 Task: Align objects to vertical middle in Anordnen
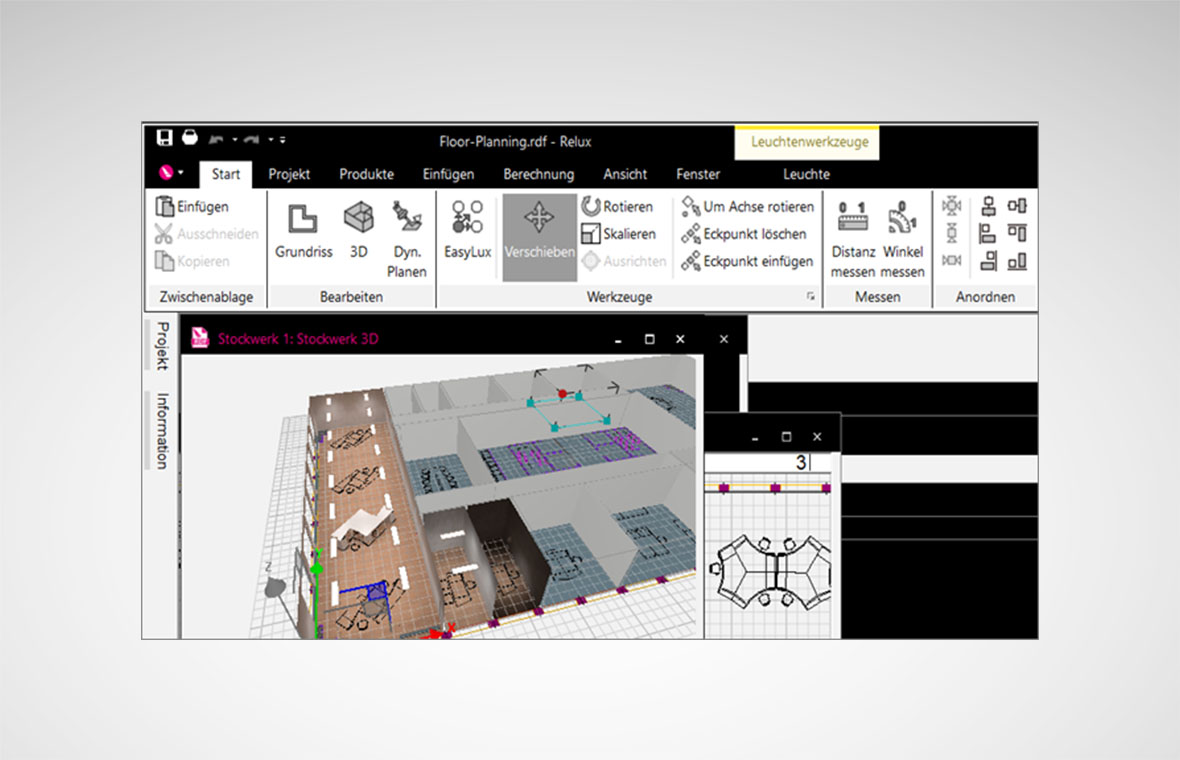(1017, 205)
